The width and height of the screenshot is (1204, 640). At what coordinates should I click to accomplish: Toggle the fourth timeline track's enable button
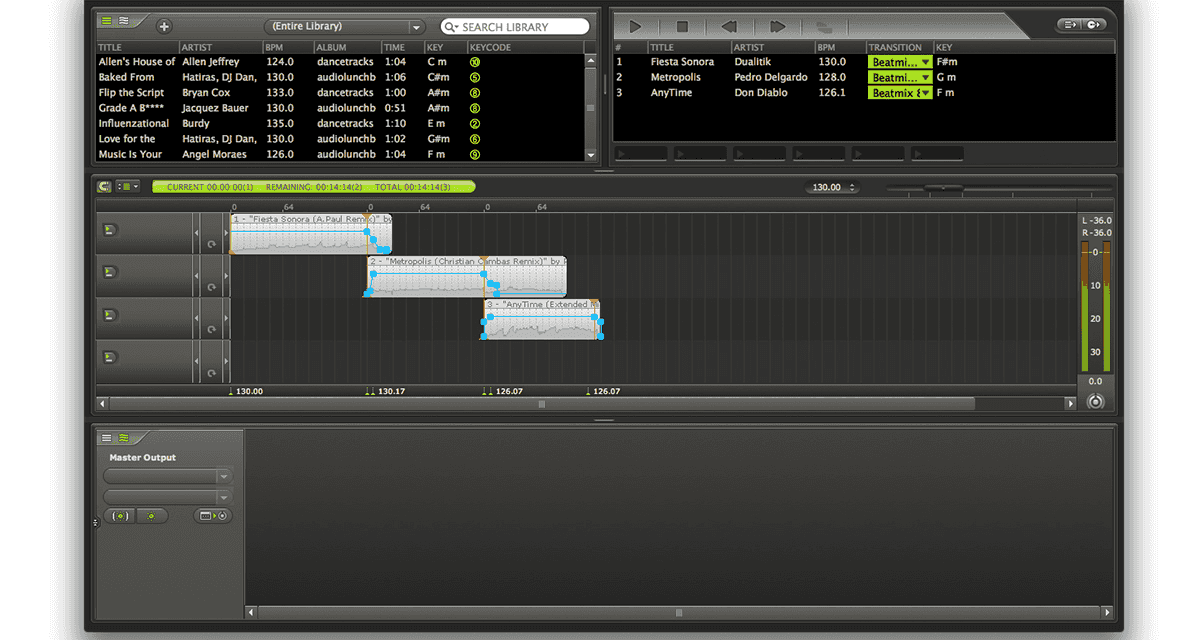(x=108, y=357)
